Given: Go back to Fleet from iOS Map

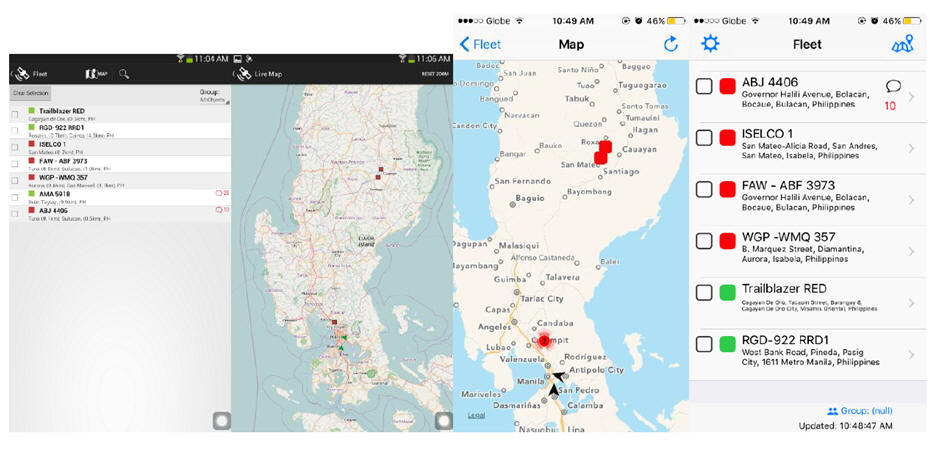Looking at the screenshot, I should pyautogui.click(x=480, y=44).
